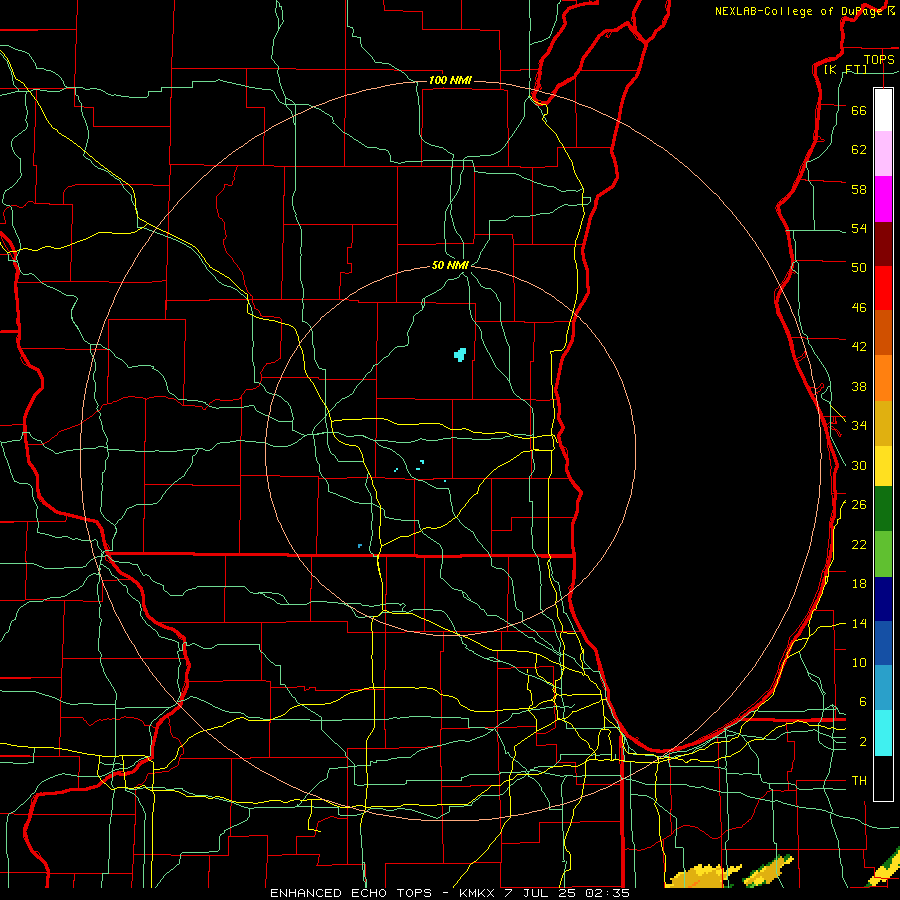Click the largest cyan echo inside the 50 NMI ring
Screen dimensions: 900x900
460,355
